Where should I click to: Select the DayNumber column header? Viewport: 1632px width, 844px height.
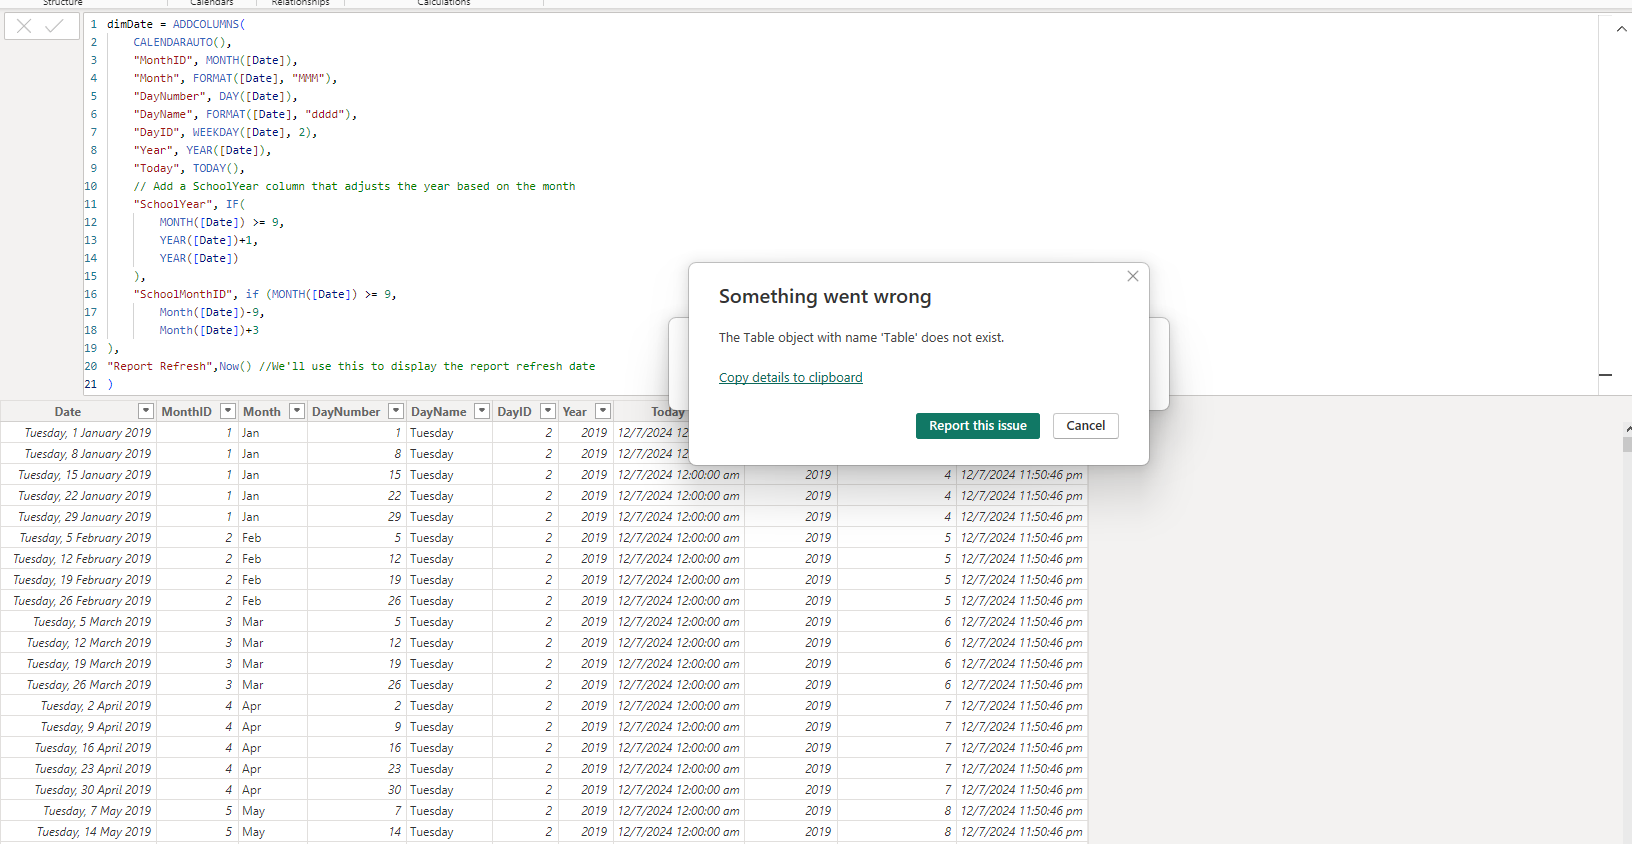[x=346, y=412]
